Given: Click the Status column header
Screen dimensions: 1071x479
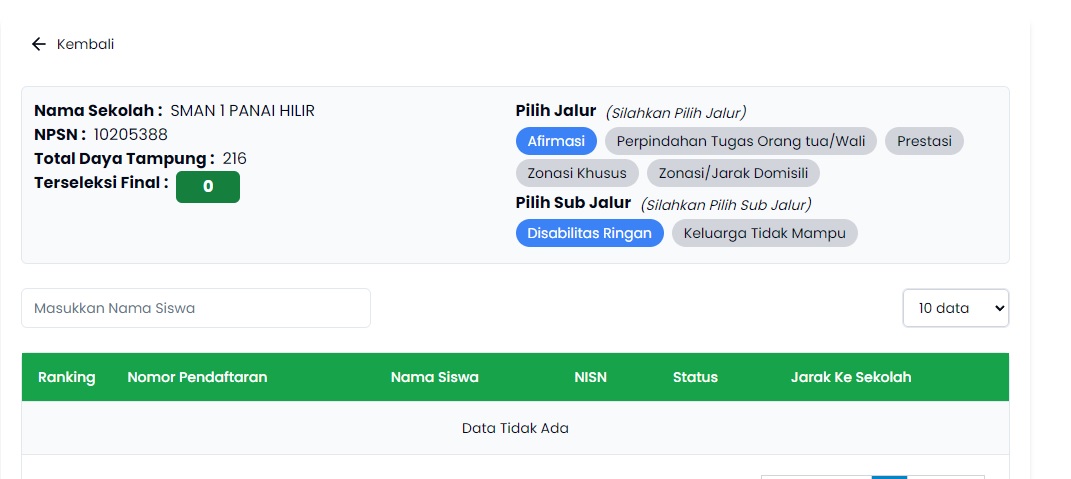Looking at the screenshot, I should coord(695,377).
